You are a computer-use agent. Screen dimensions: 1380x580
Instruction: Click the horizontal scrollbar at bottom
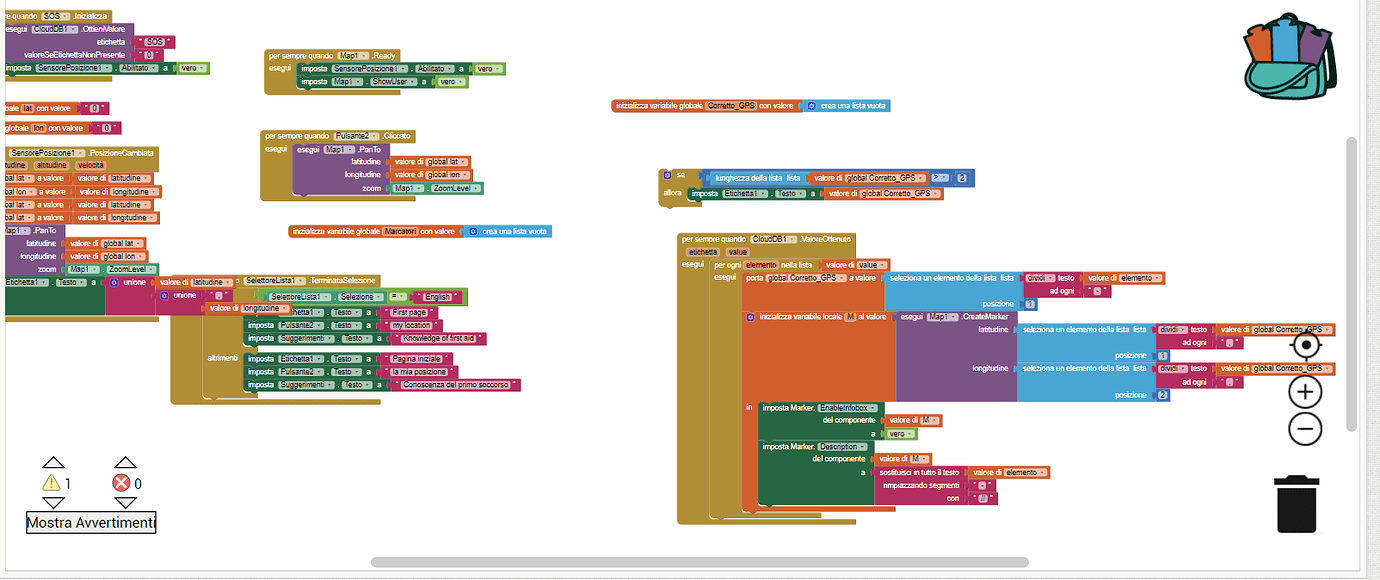click(x=699, y=562)
